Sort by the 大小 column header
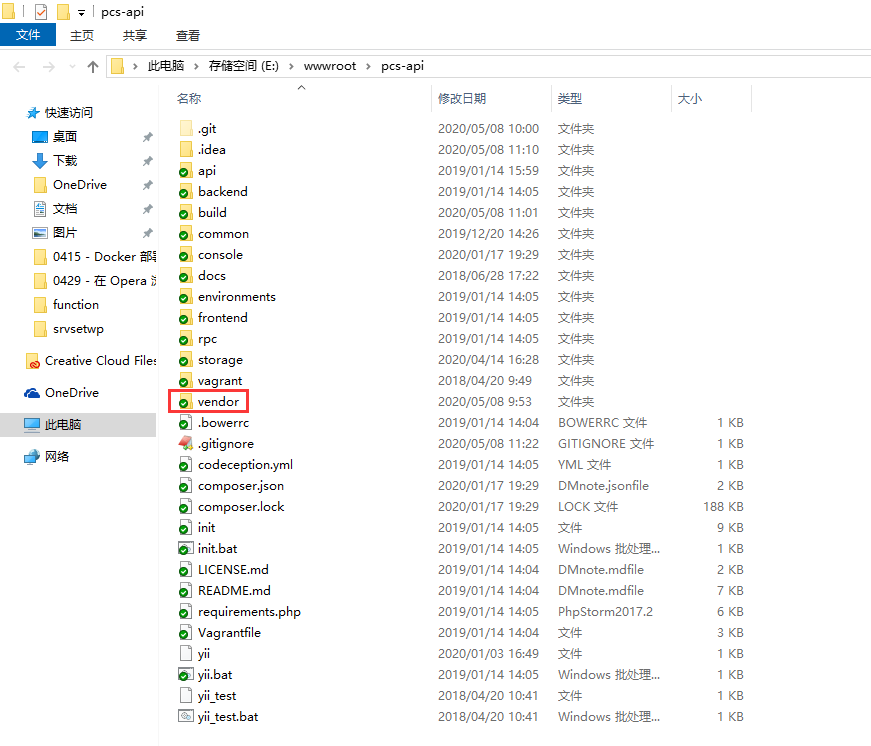Image resolution: width=871 pixels, height=746 pixels. 690,99
